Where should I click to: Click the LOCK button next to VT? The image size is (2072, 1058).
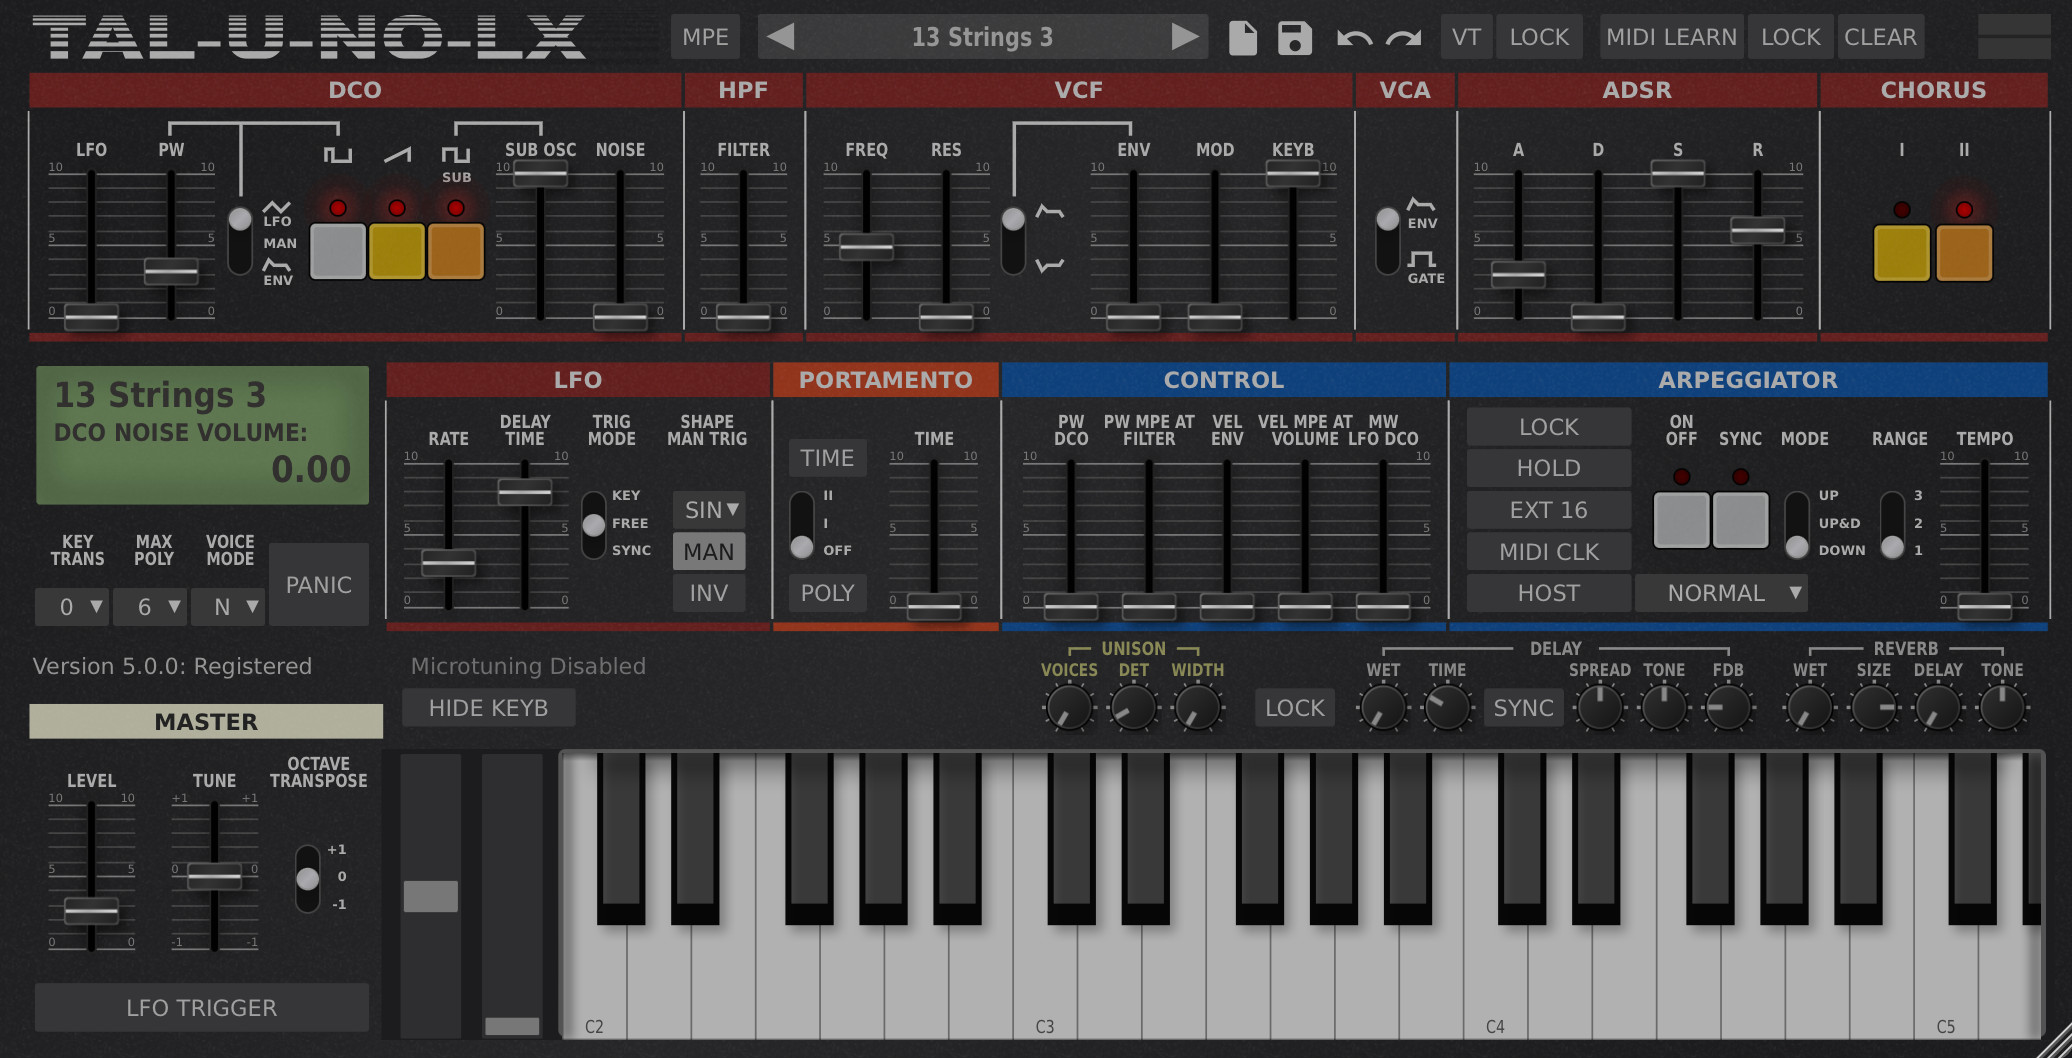(x=1539, y=37)
